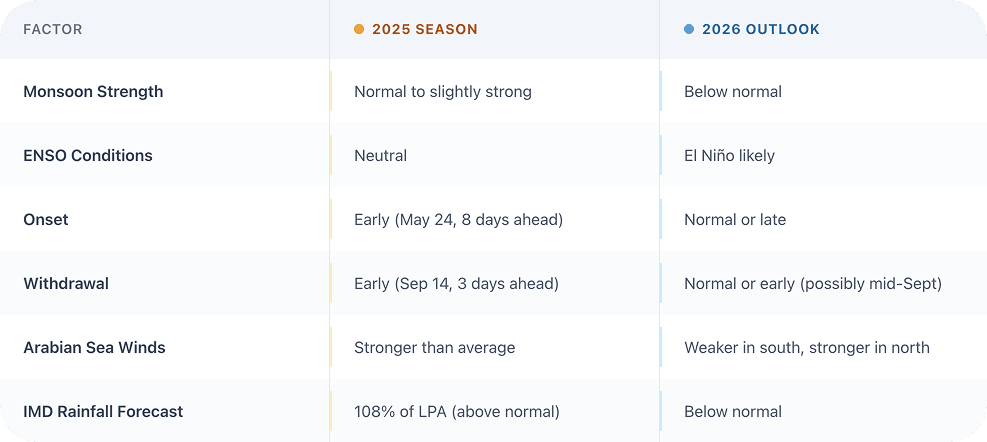The image size is (987, 442).
Task: Click the IMD Rainfall Forecast row label
Action: [103, 412]
